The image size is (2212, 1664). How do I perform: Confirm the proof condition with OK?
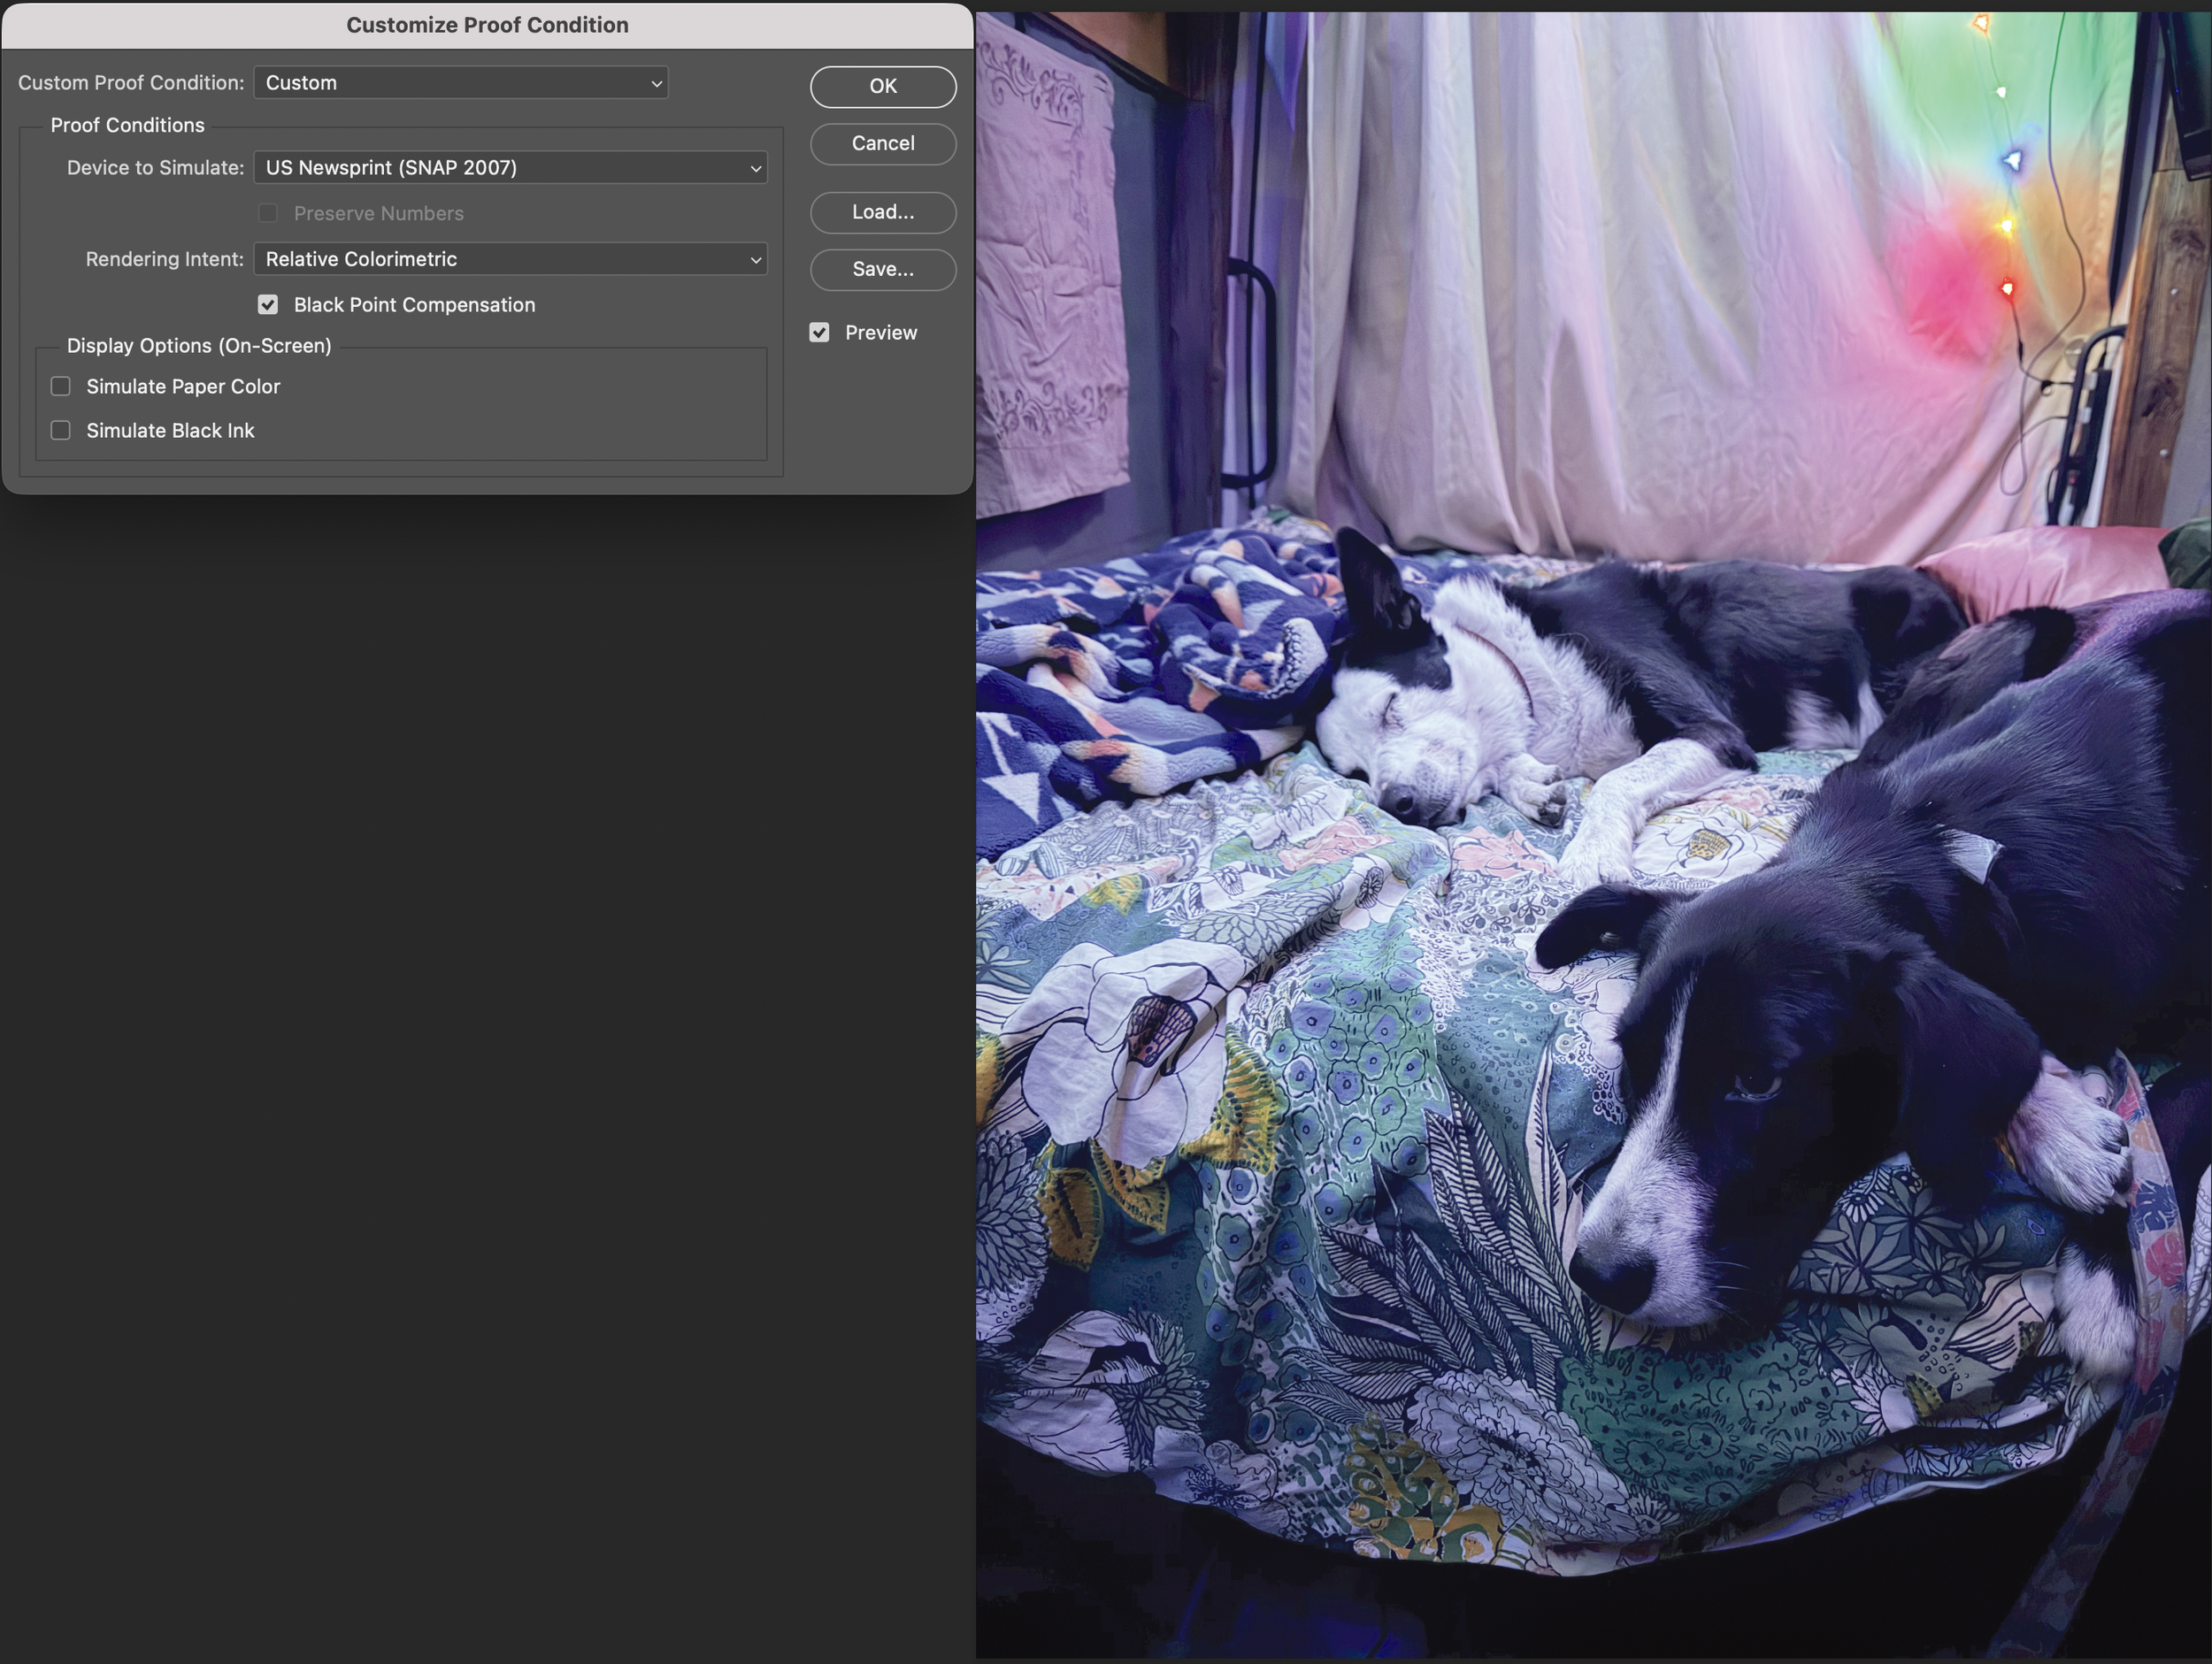[x=882, y=86]
